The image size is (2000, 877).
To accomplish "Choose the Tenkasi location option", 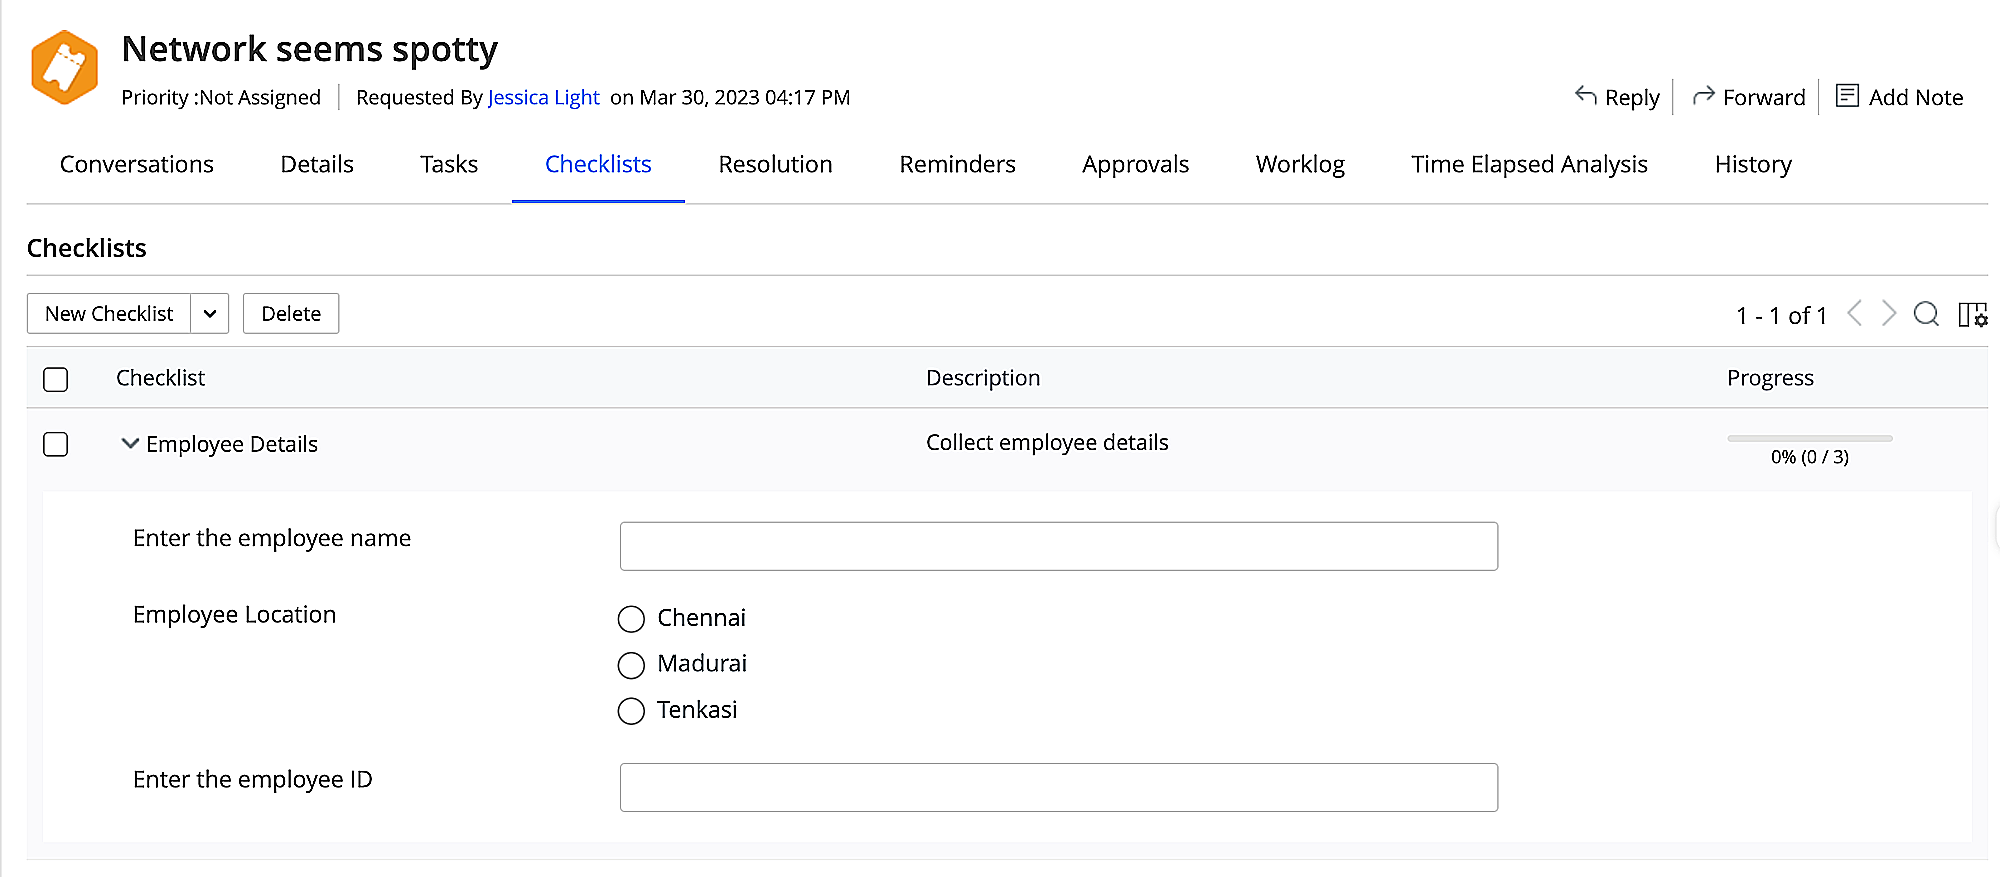I will click(x=631, y=711).
